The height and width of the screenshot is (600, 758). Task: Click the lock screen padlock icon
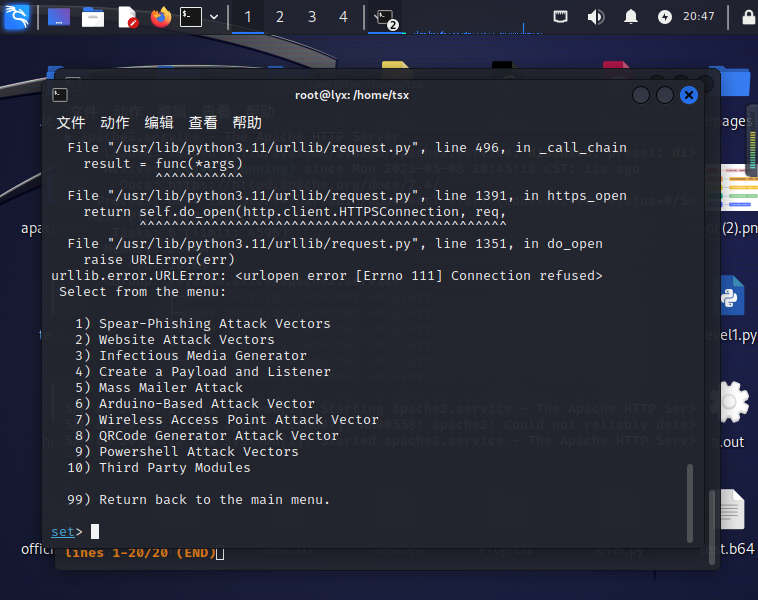pos(748,17)
